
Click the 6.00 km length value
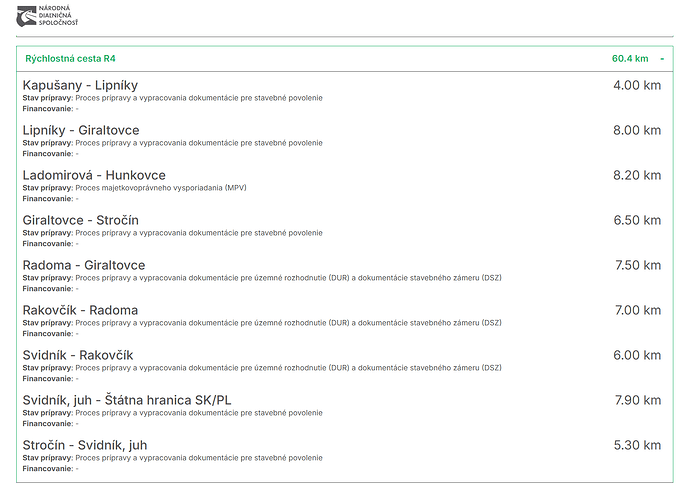pos(637,355)
